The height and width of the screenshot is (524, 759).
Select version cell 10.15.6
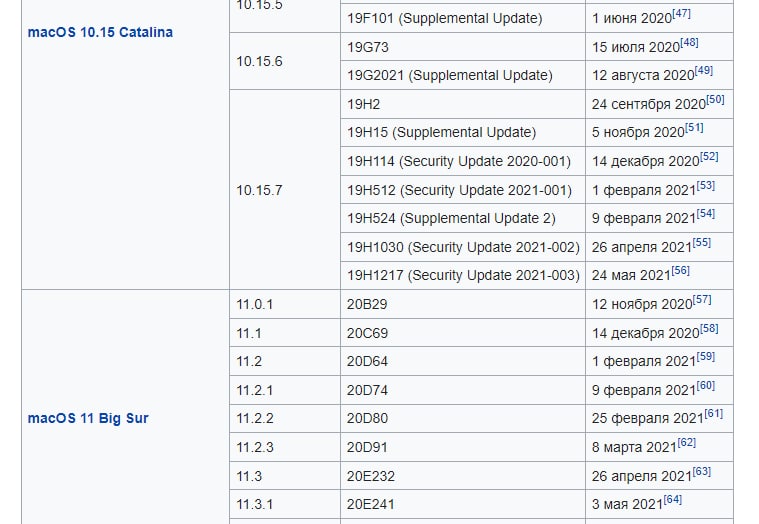pos(285,61)
